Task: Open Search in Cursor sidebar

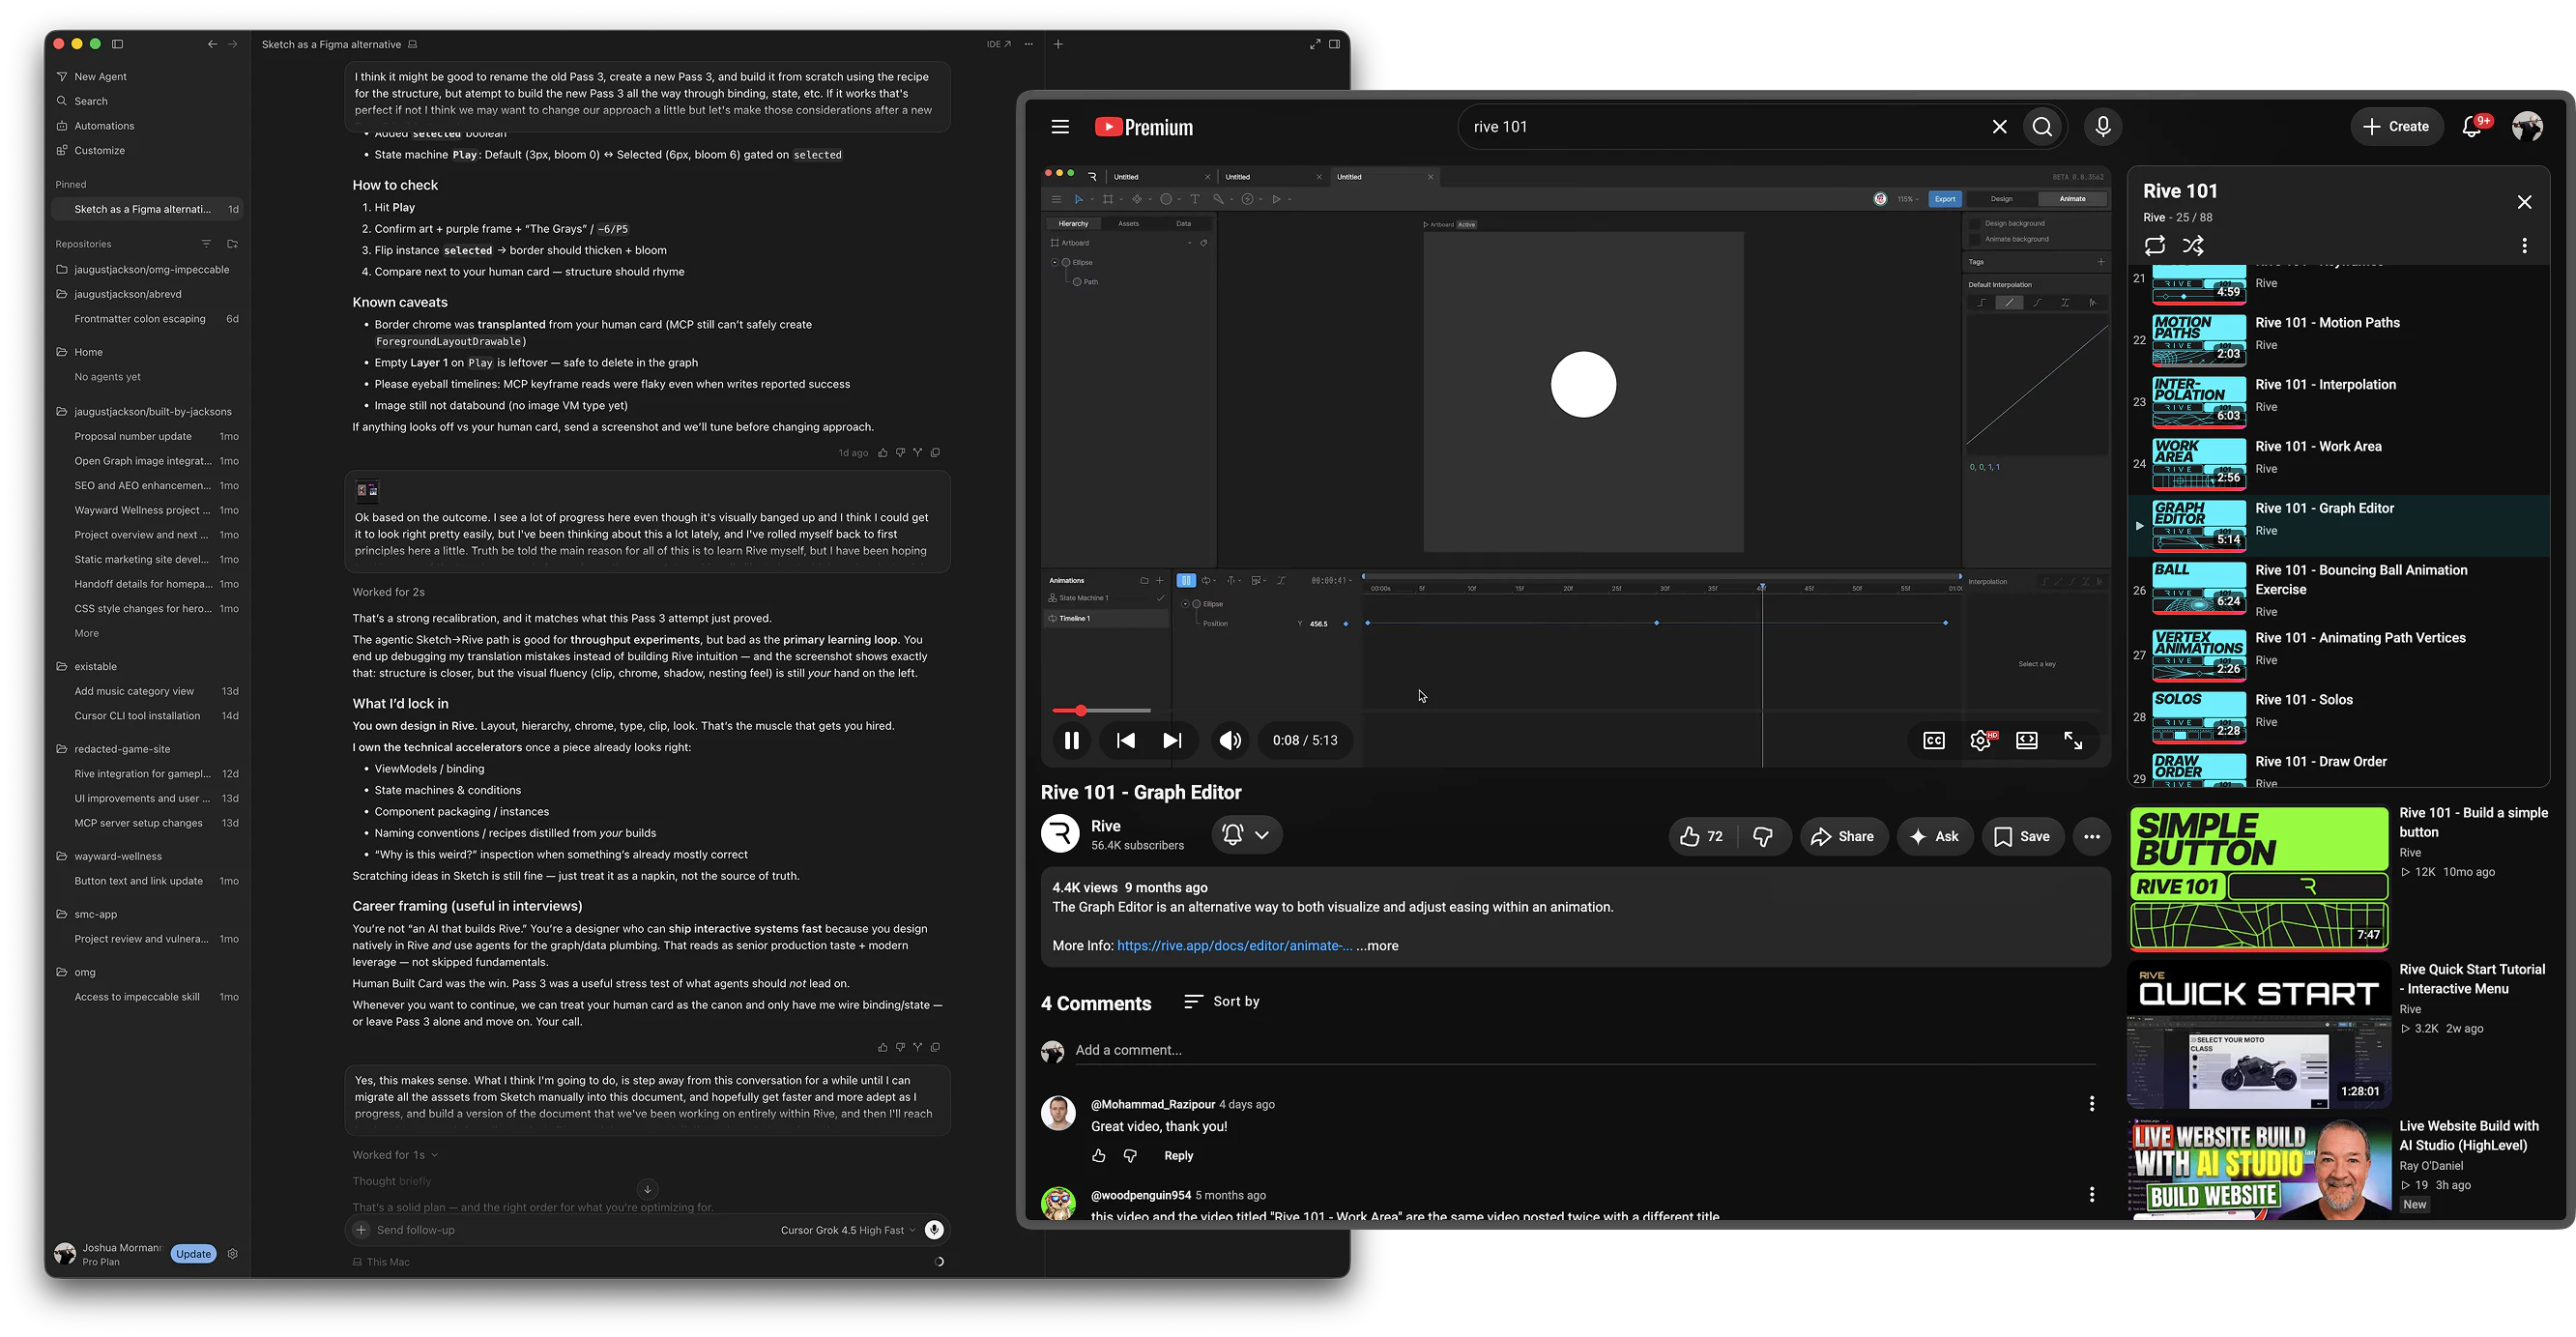Action: 147,101
